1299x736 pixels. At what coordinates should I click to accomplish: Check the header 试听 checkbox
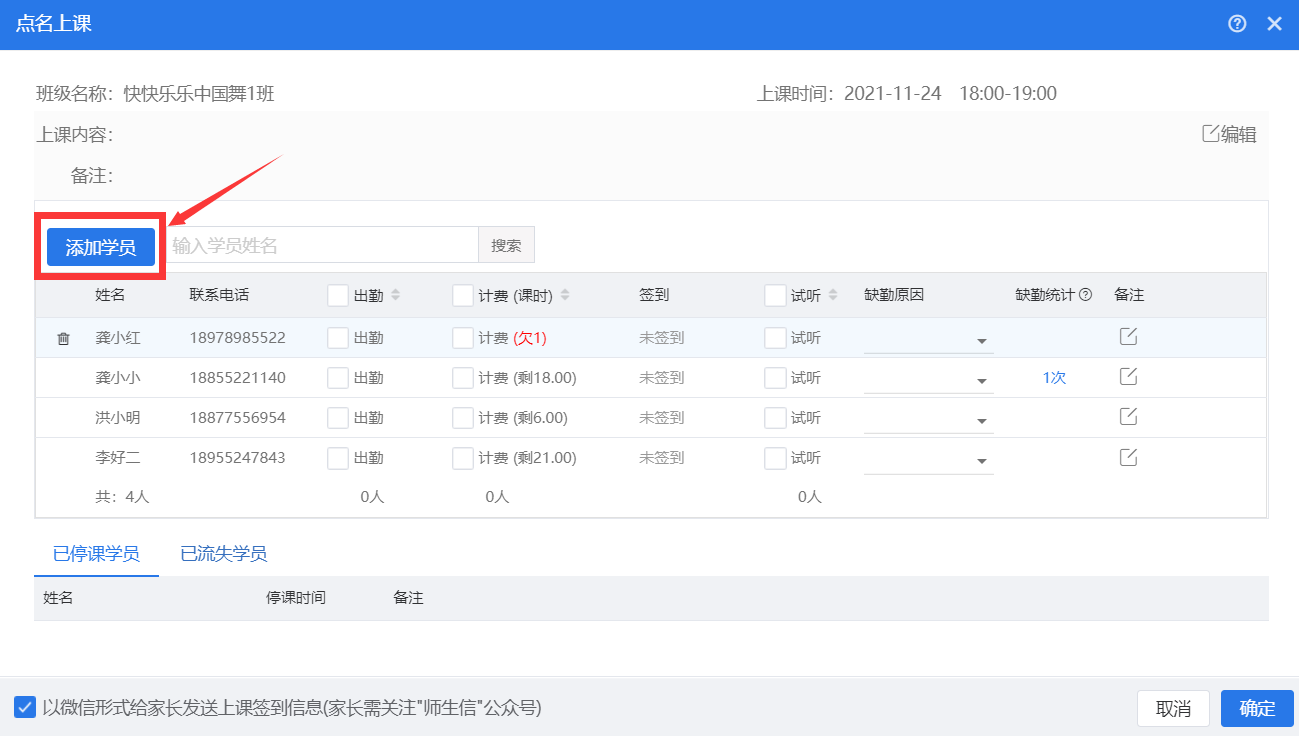click(x=775, y=295)
